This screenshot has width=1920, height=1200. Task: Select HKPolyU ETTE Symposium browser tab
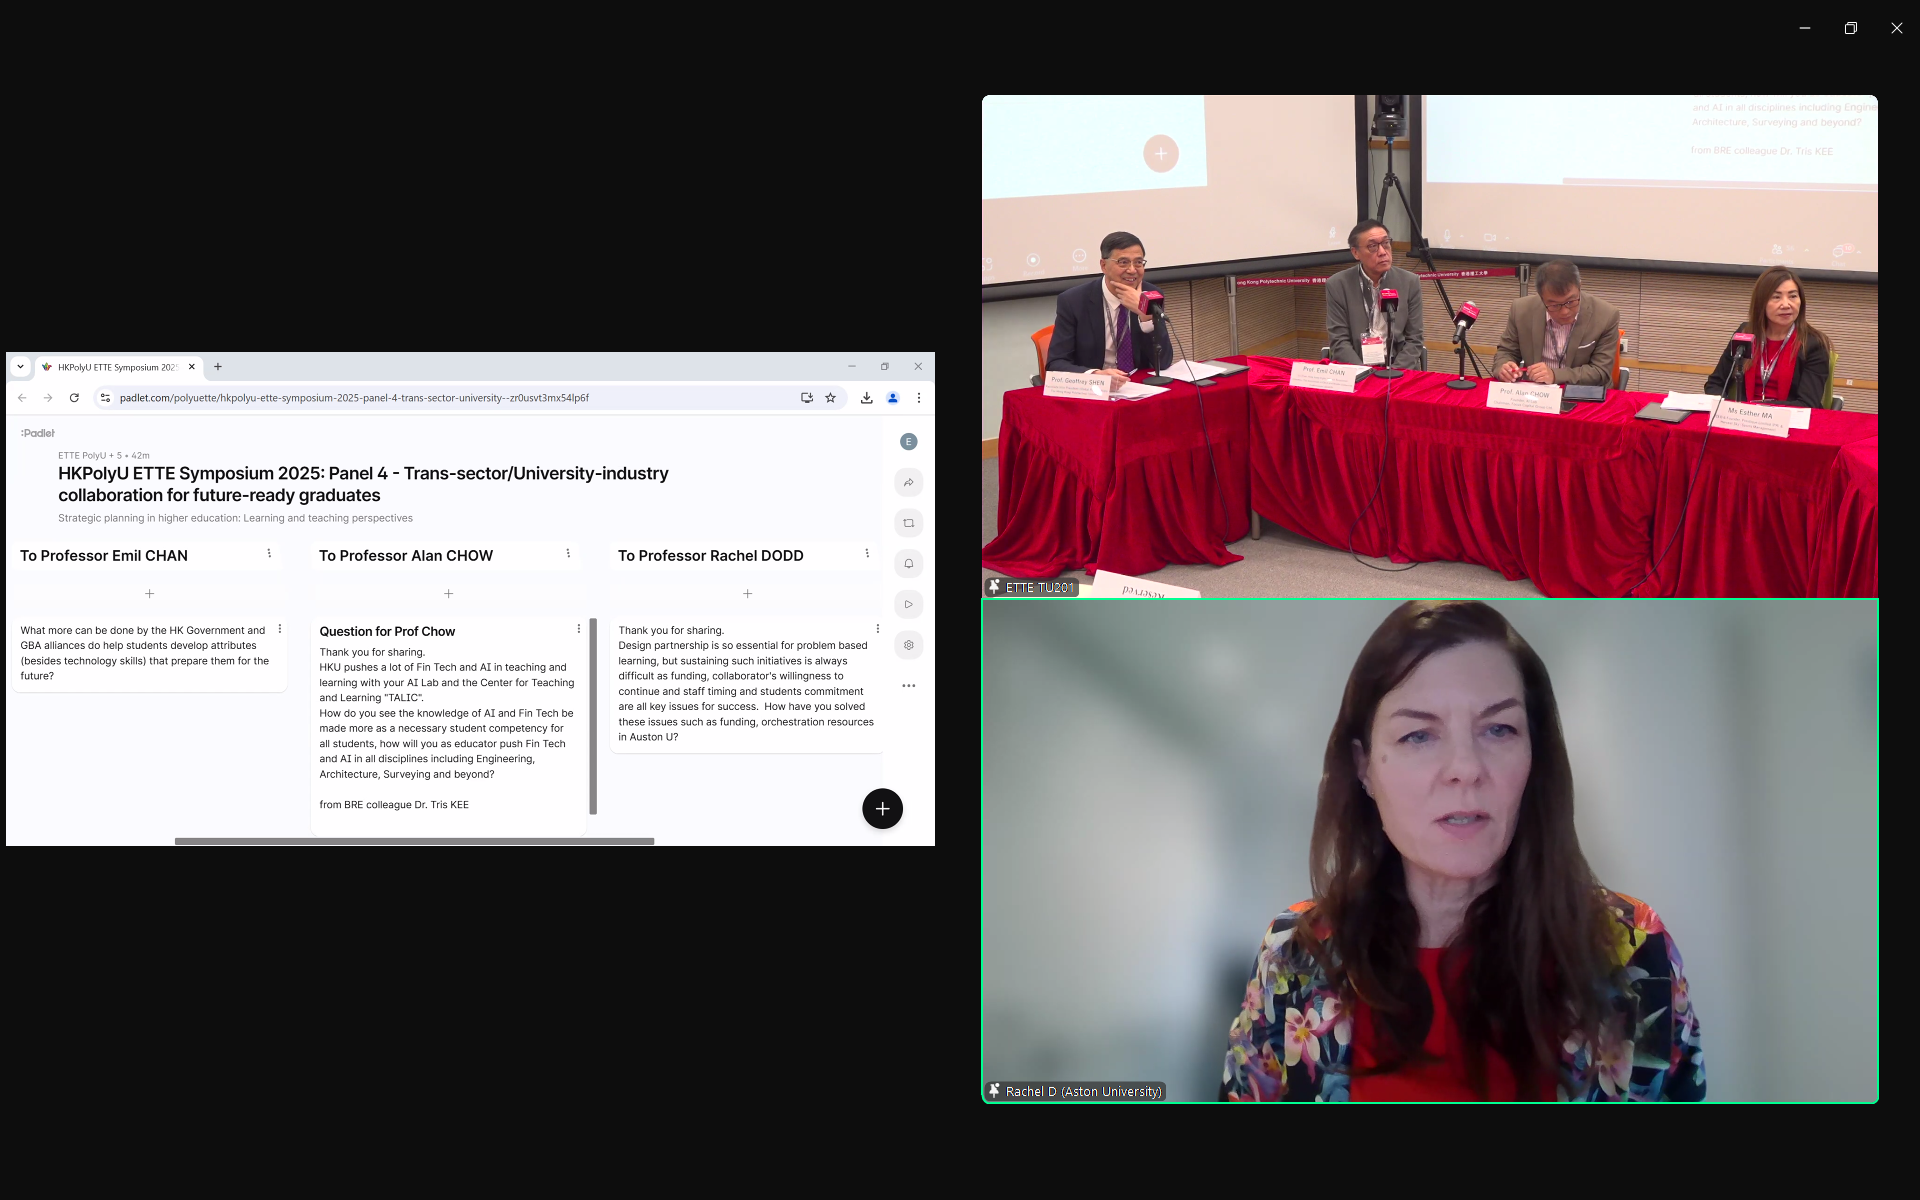pyautogui.click(x=115, y=367)
